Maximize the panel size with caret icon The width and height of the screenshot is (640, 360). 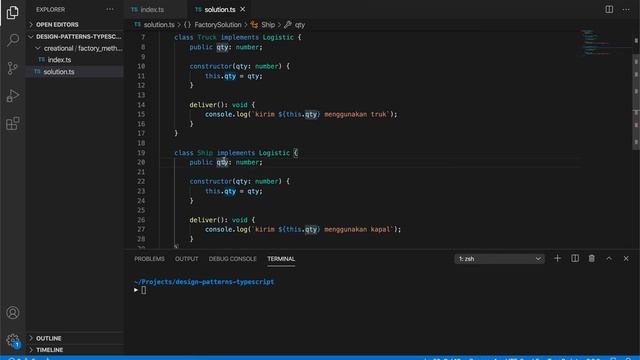[609, 258]
